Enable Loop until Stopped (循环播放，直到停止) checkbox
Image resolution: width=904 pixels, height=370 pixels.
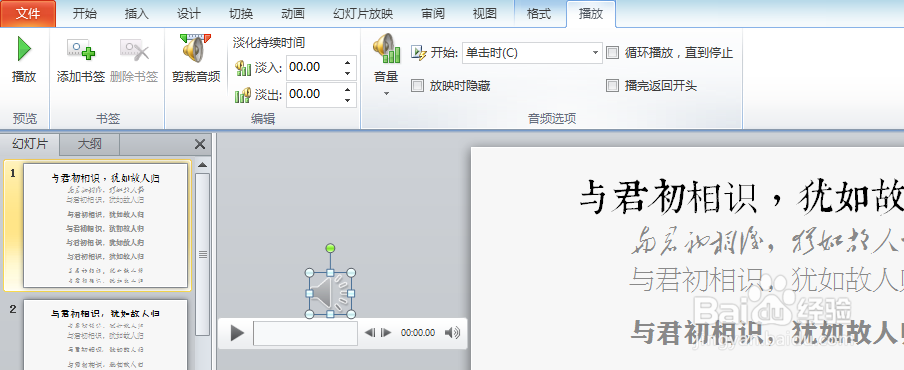[x=612, y=53]
